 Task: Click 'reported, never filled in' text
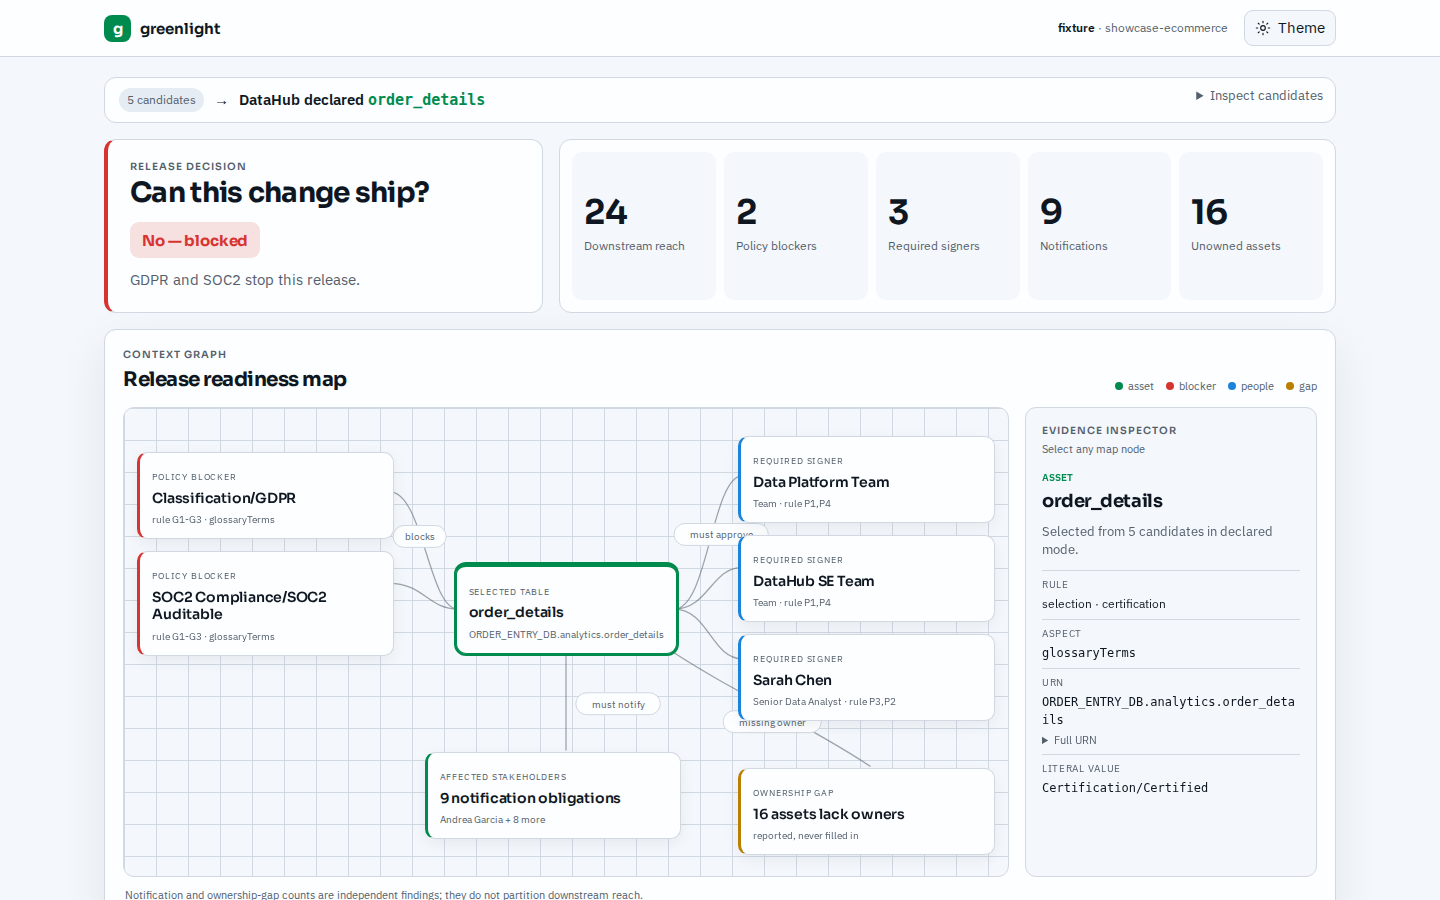pos(806,836)
